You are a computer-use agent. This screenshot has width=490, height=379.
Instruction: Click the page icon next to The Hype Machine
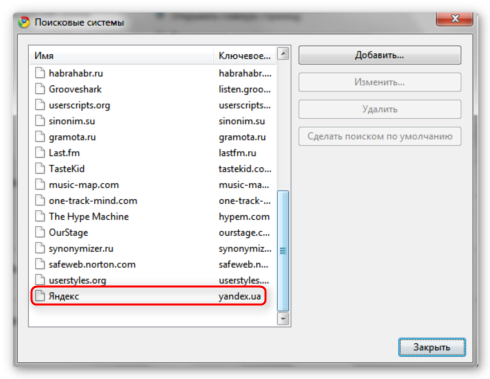tap(40, 216)
